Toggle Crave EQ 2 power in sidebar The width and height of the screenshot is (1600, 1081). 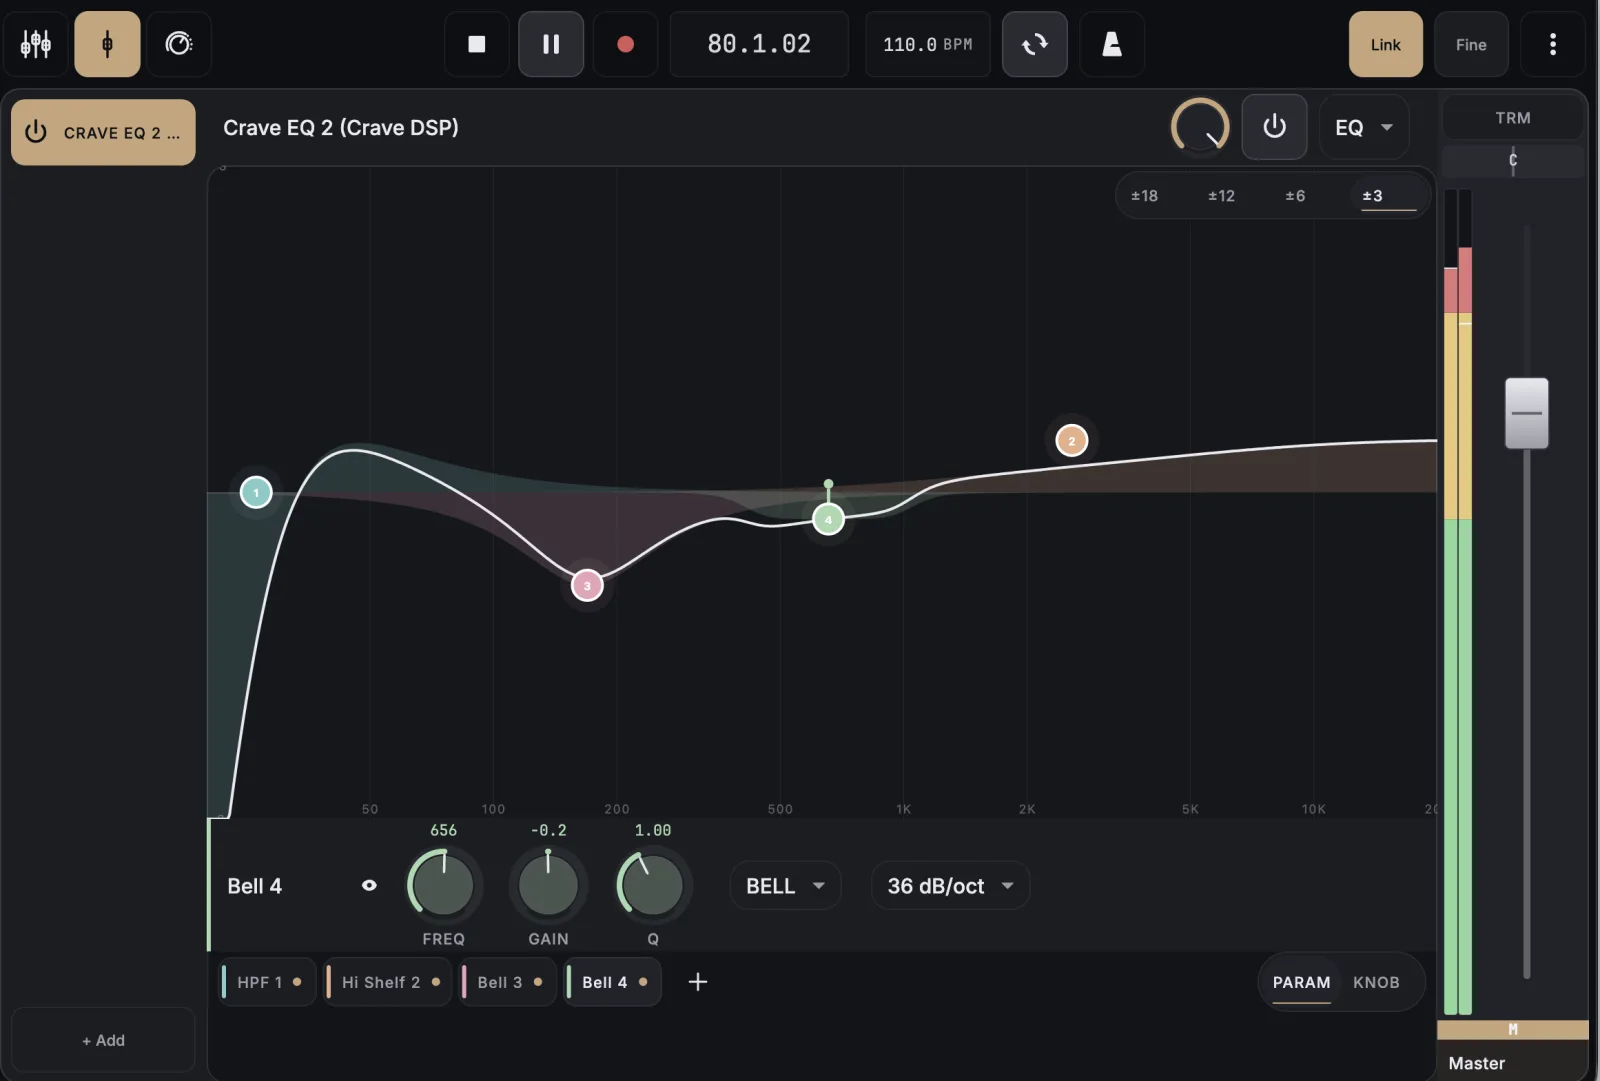point(36,132)
